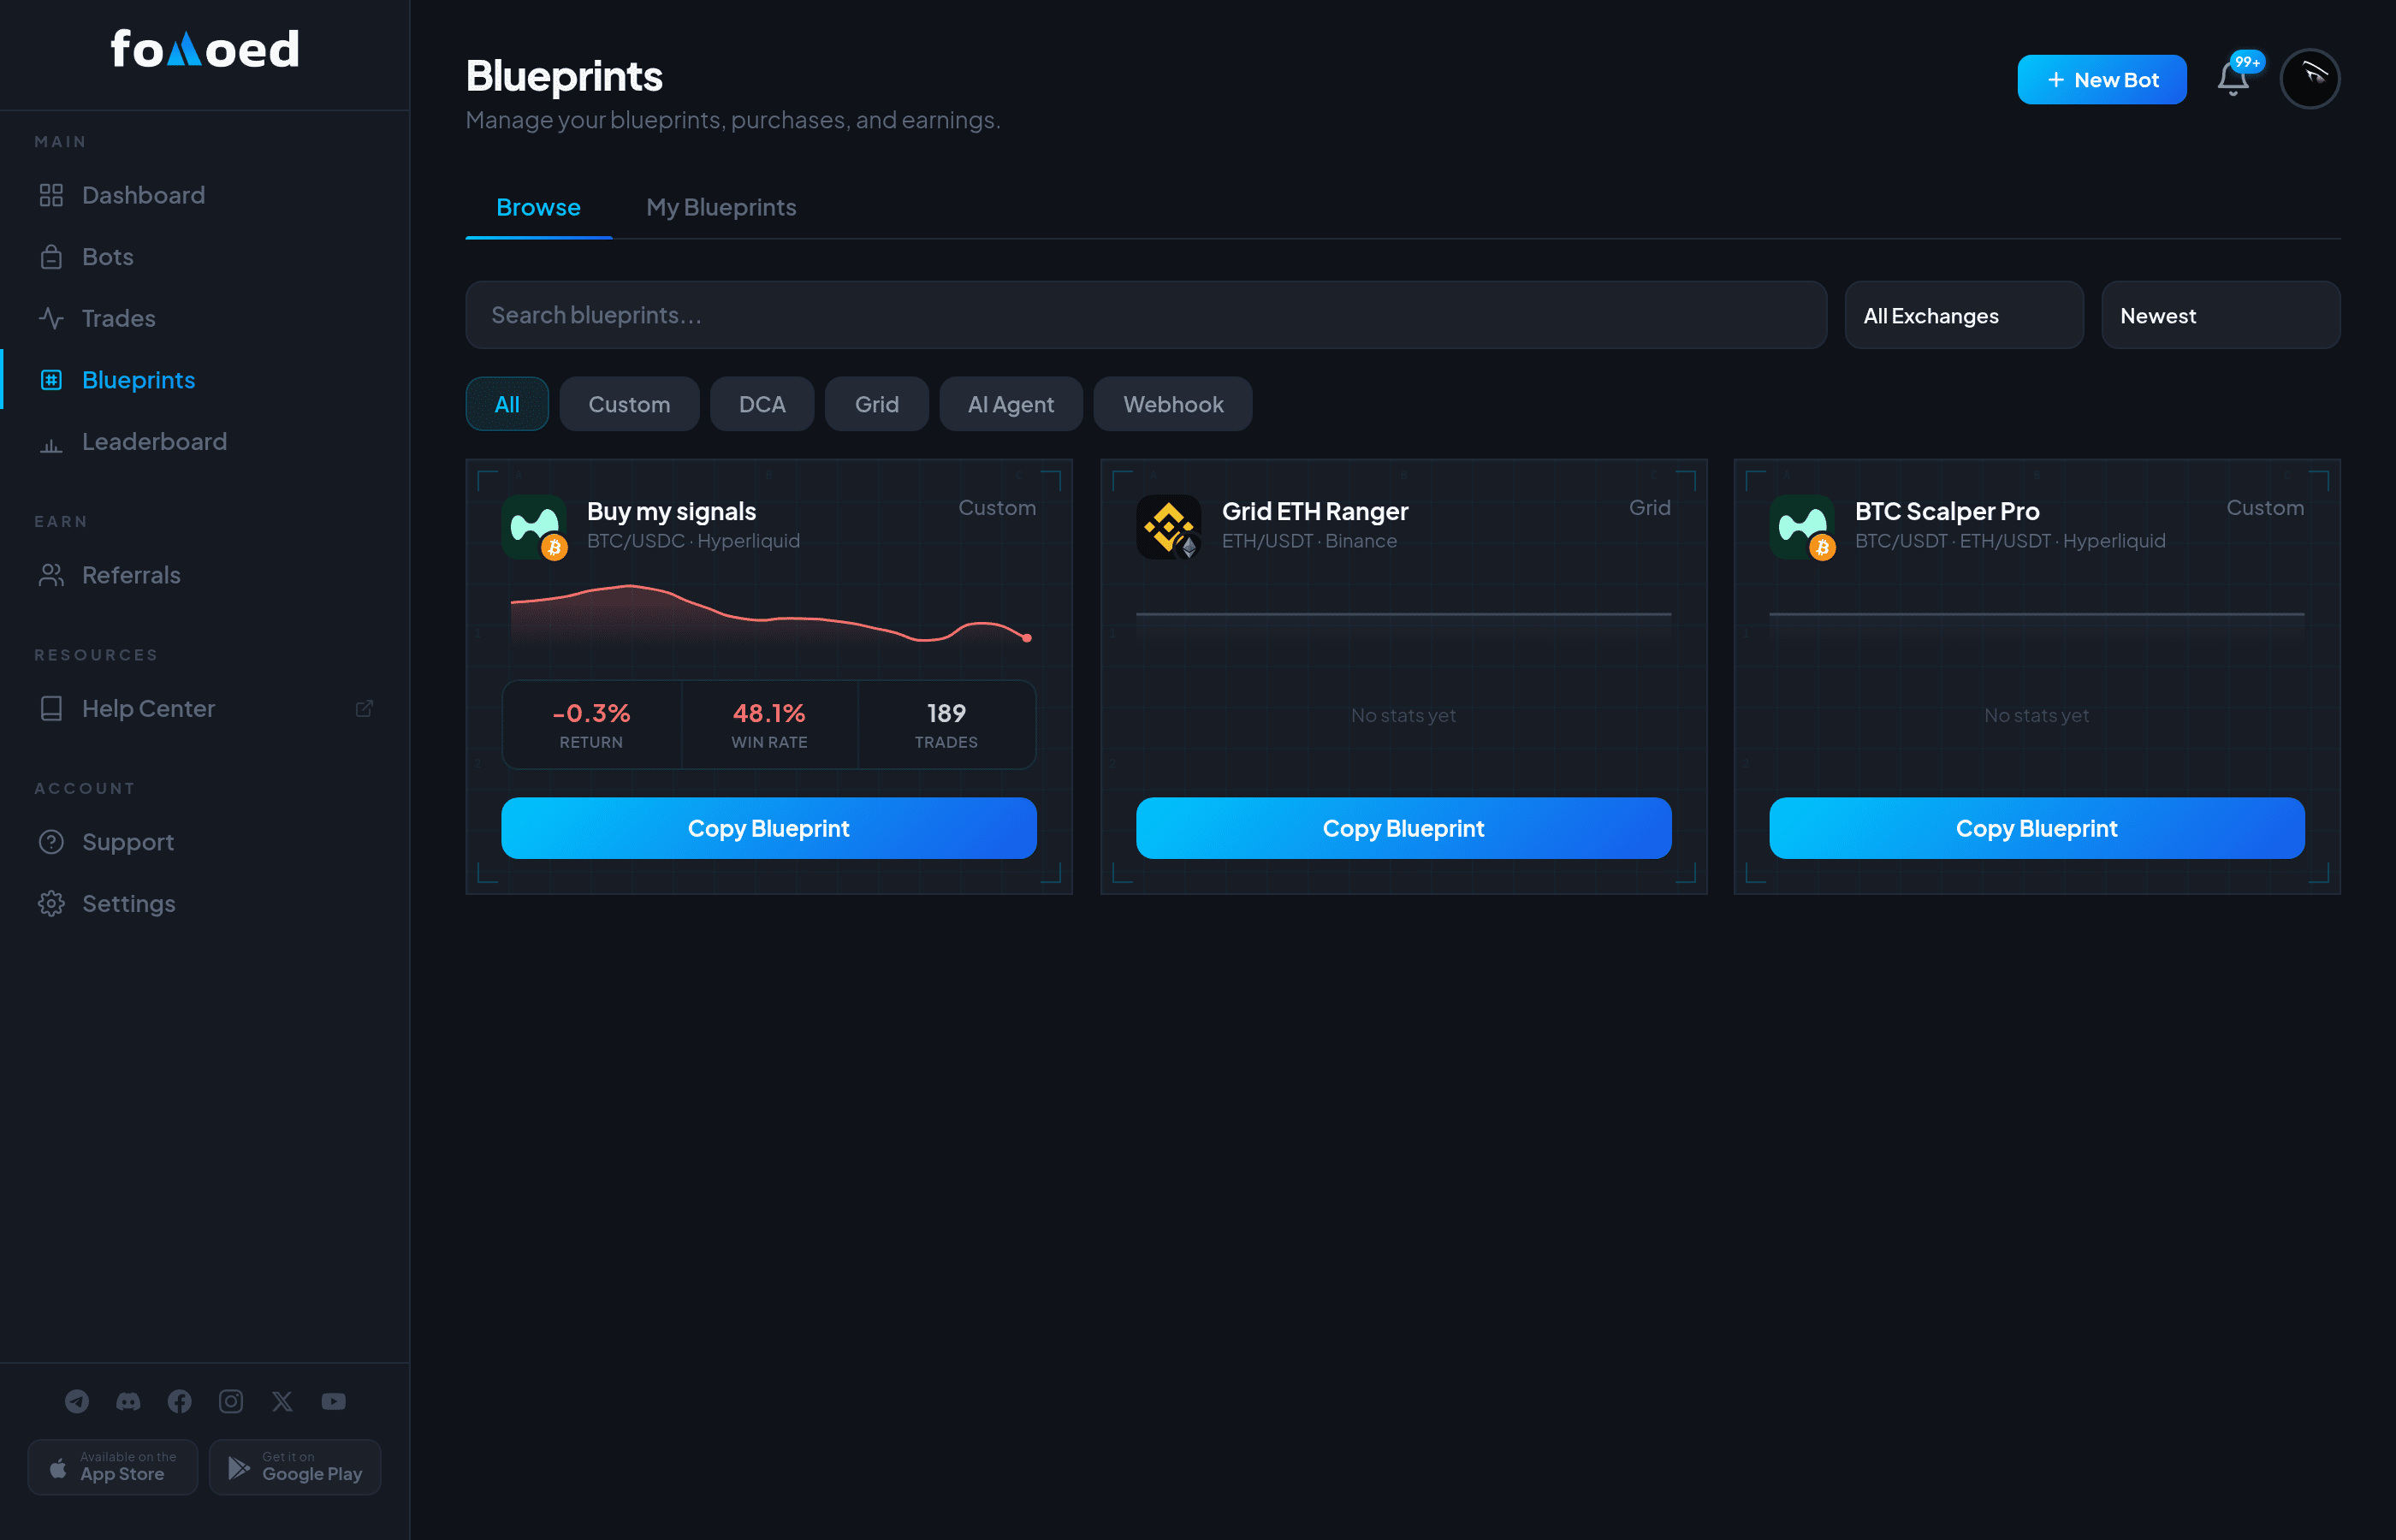Open the Buy my signals card title
The width and height of the screenshot is (2396, 1540).
click(671, 511)
